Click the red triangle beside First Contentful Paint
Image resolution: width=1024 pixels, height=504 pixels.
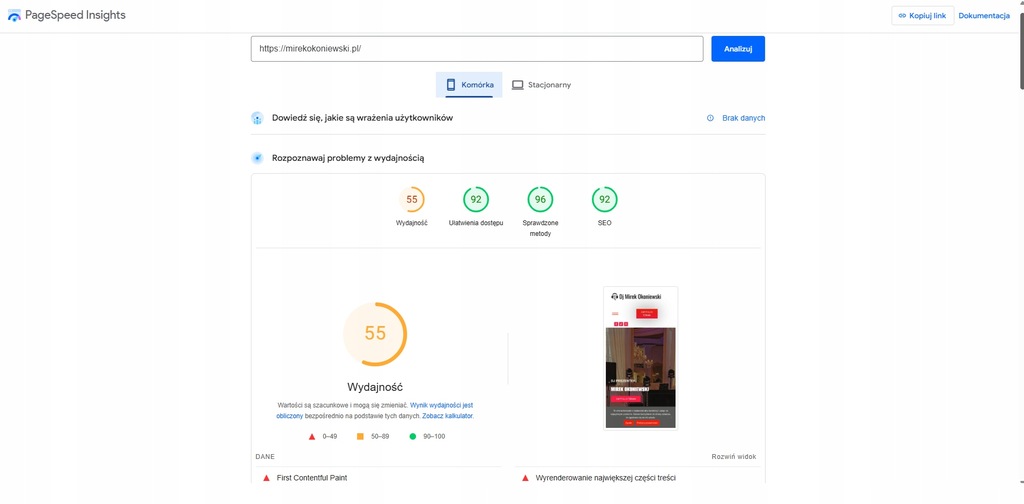(x=266, y=478)
